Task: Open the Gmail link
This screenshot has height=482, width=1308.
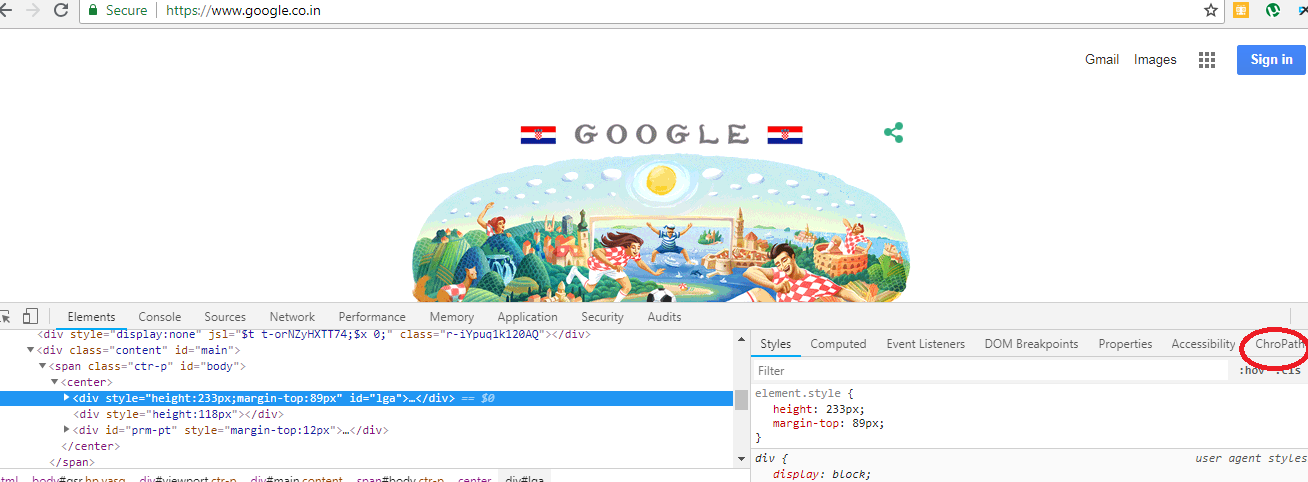Action: 1102,60
